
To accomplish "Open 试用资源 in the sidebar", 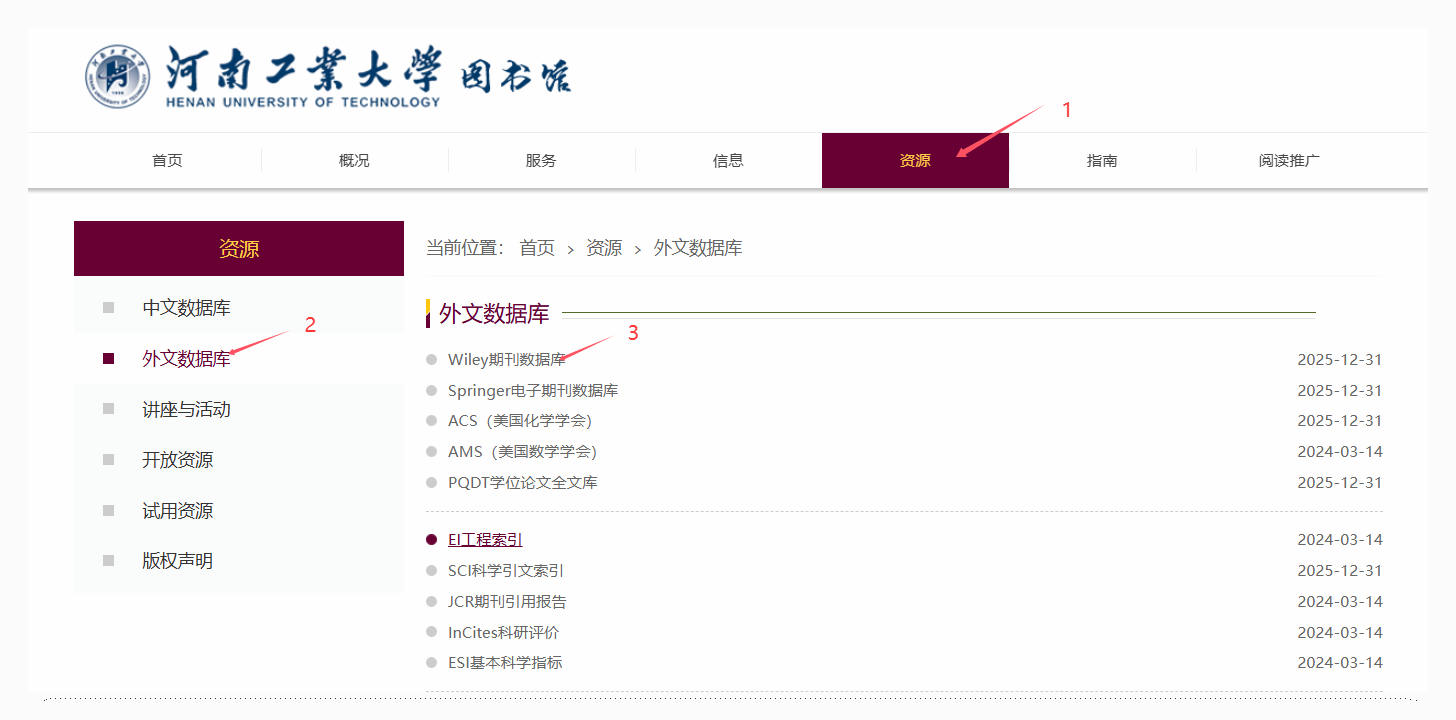I will click(177, 511).
